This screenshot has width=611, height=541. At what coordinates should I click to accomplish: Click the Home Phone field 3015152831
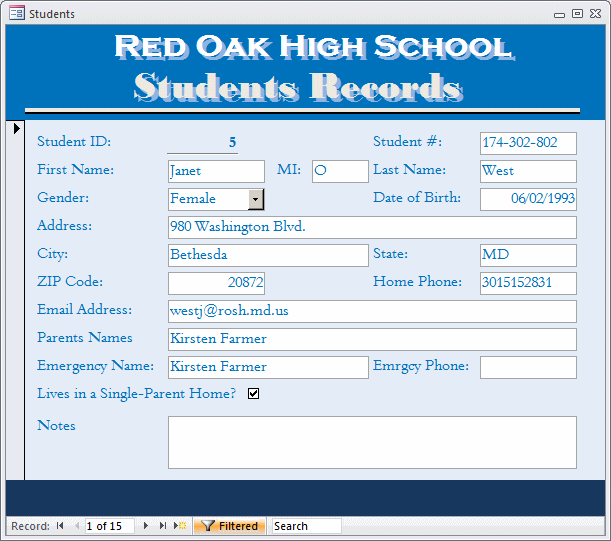pyautogui.click(x=528, y=283)
